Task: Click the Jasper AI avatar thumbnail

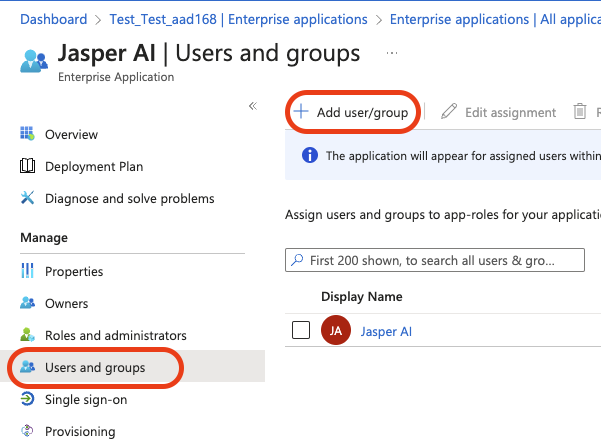Action: pyautogui.click(x=336, y=331)
